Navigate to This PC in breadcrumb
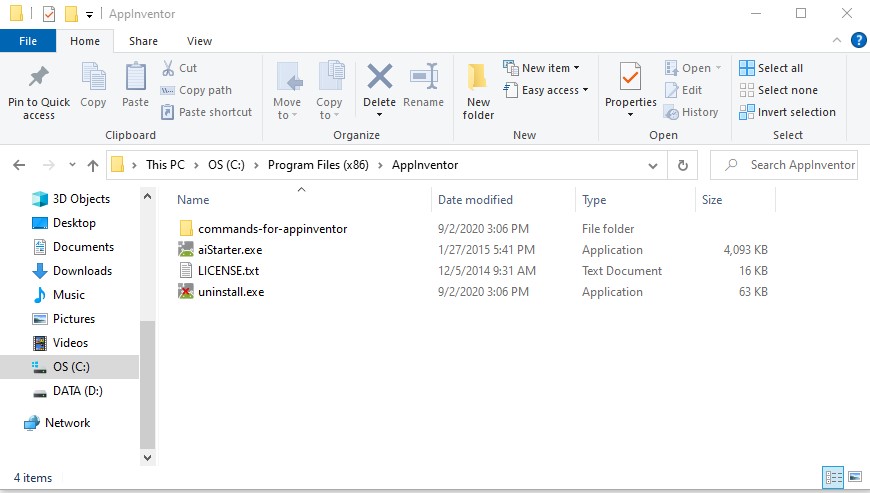870x493 pixels. [x=165, y=165]
